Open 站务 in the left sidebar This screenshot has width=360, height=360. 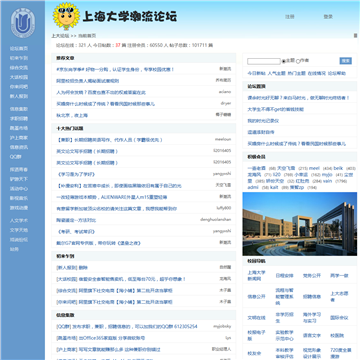pyautogui.click(x=14, y=249)
